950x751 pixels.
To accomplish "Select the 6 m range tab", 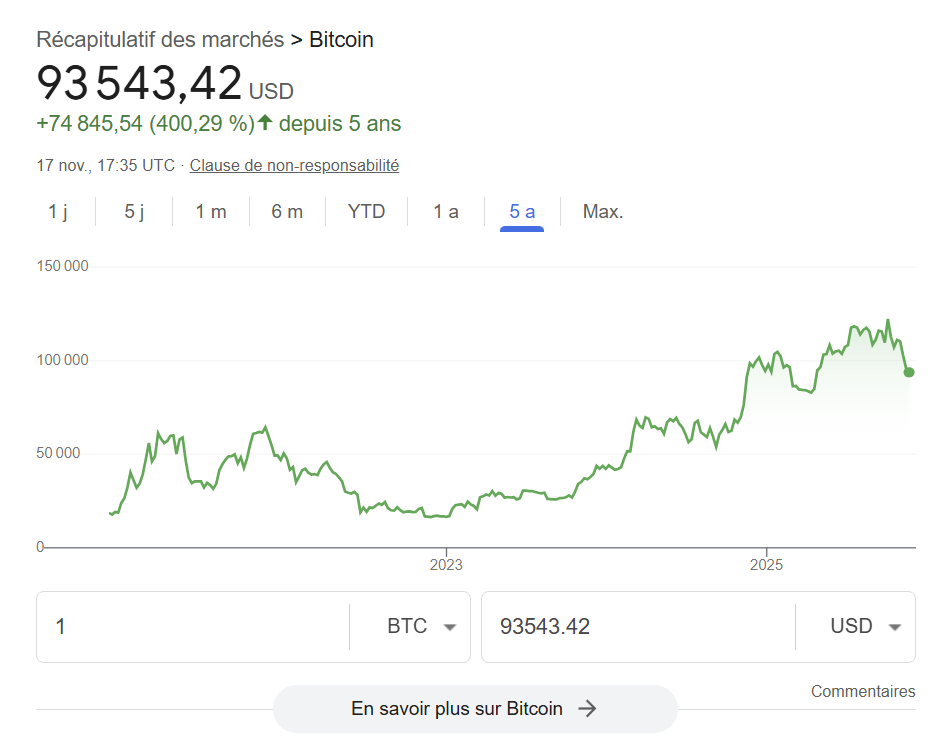I will pyautogui.click(x=287, y=212).
